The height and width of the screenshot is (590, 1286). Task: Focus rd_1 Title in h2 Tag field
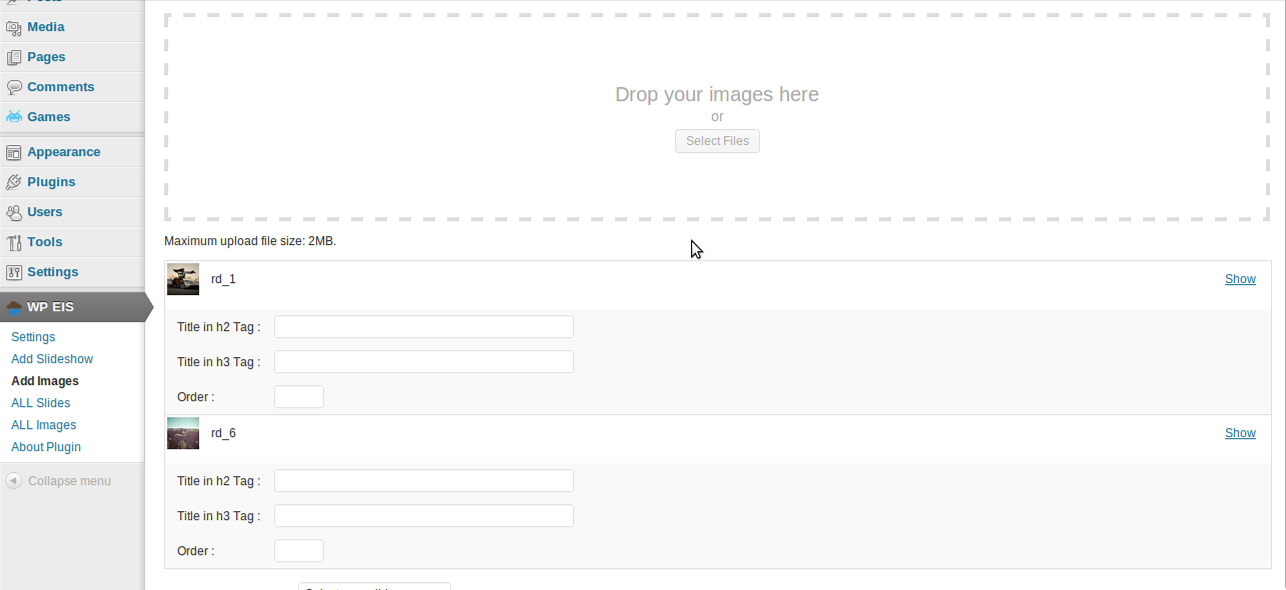[x=424, y=327]
